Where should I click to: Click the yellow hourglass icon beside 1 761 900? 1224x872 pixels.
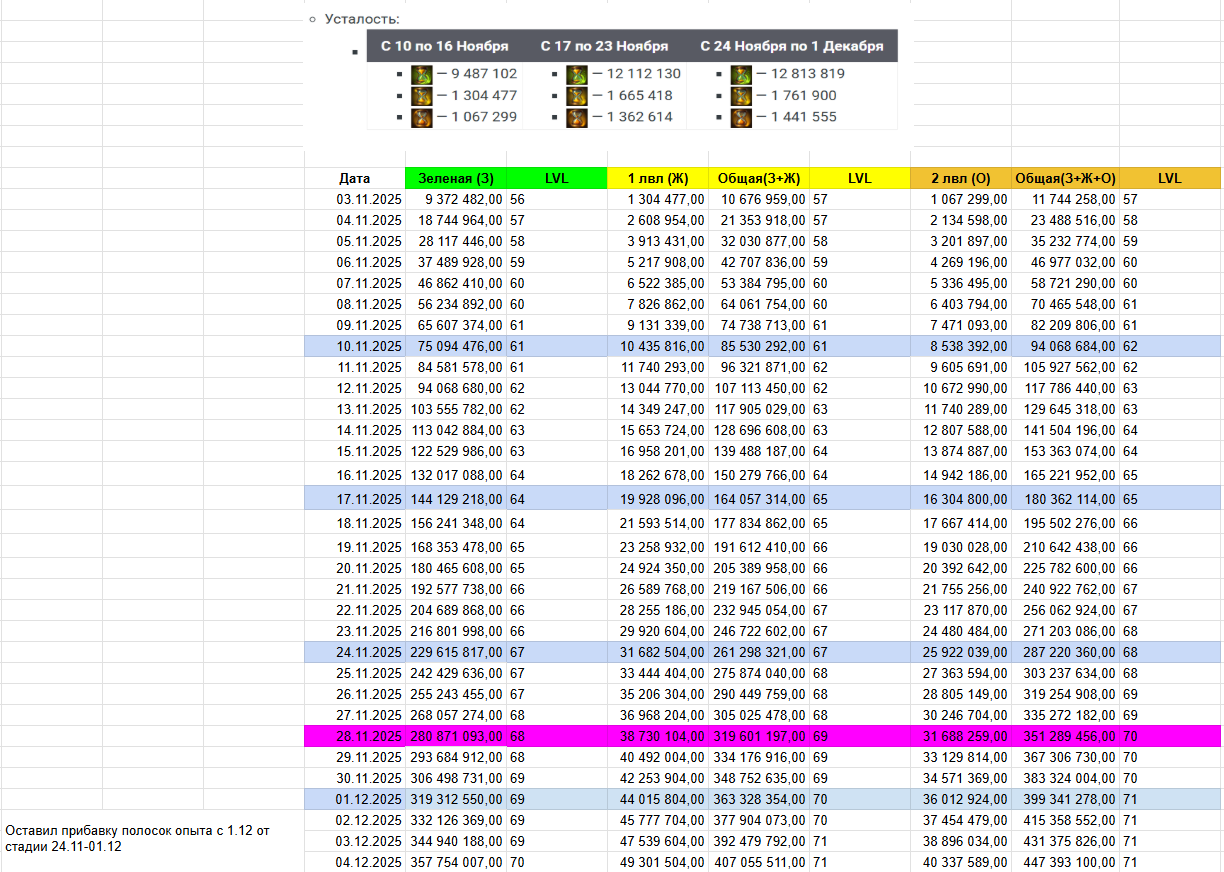(x=740, y=96)
